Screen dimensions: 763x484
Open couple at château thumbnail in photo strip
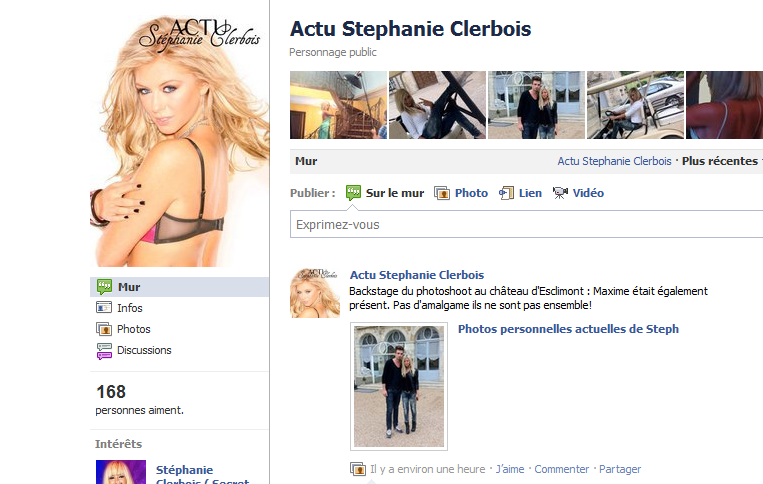tap(536, 105)
